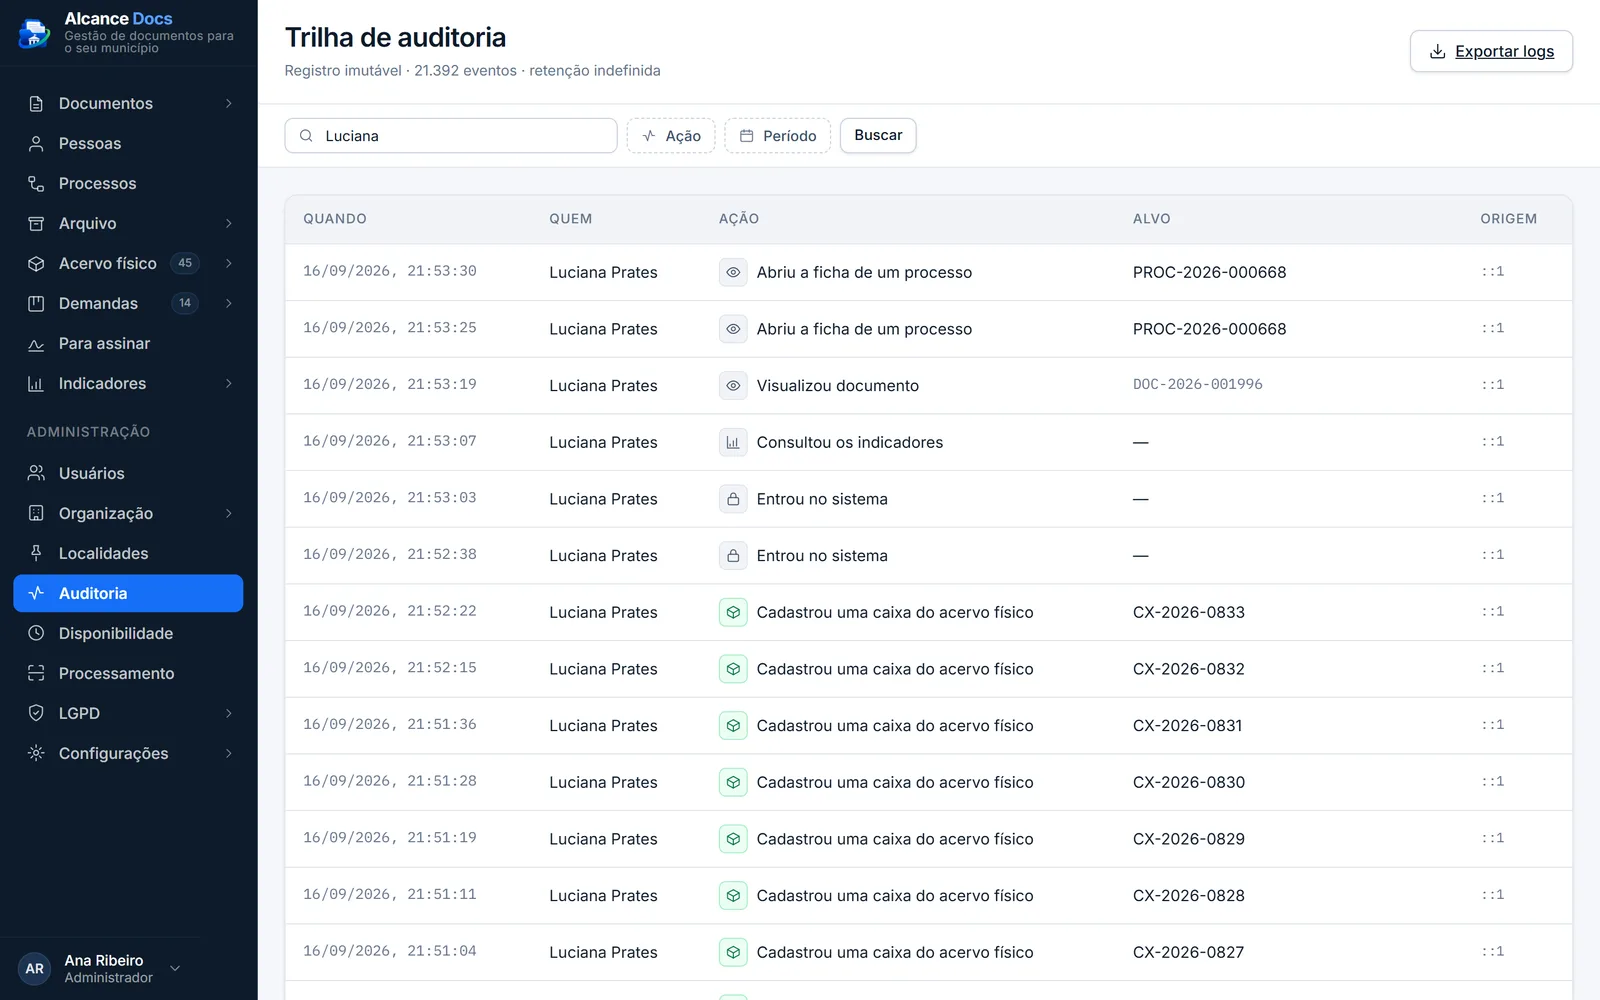Click the Processamento scan icon

(x=36, y=673)
